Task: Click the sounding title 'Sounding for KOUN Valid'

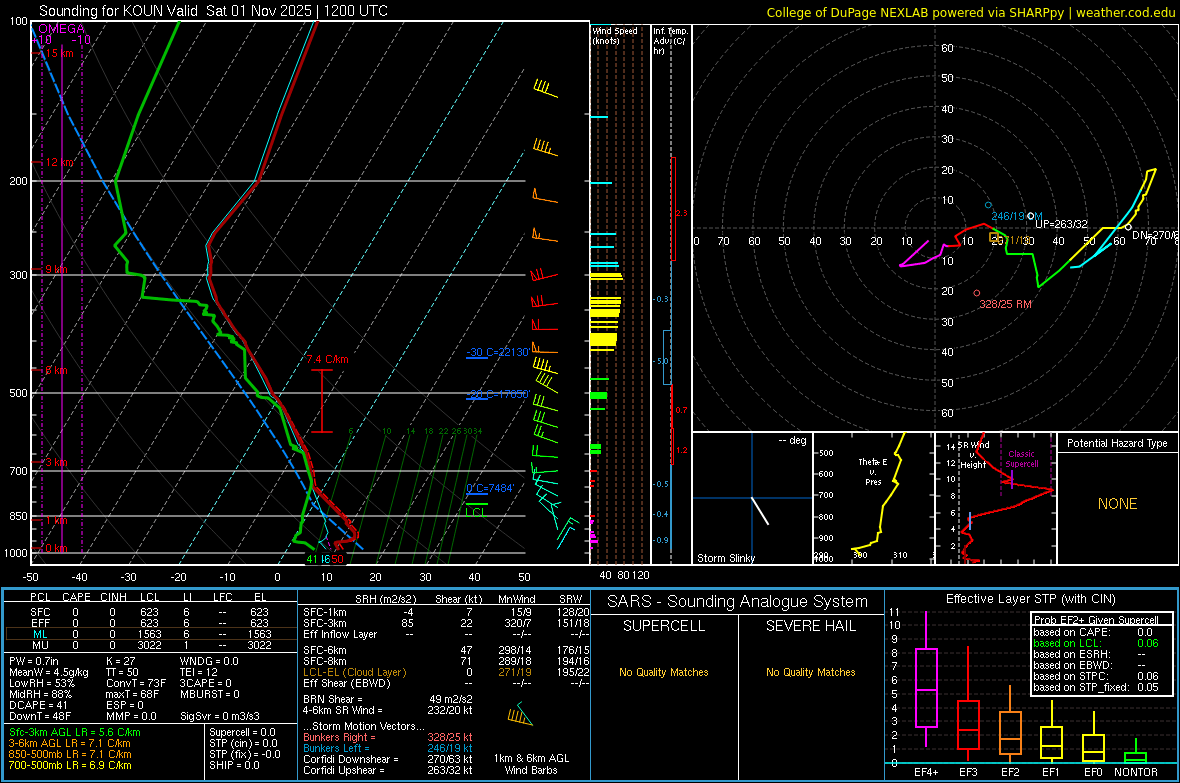Action: [118, 11]
